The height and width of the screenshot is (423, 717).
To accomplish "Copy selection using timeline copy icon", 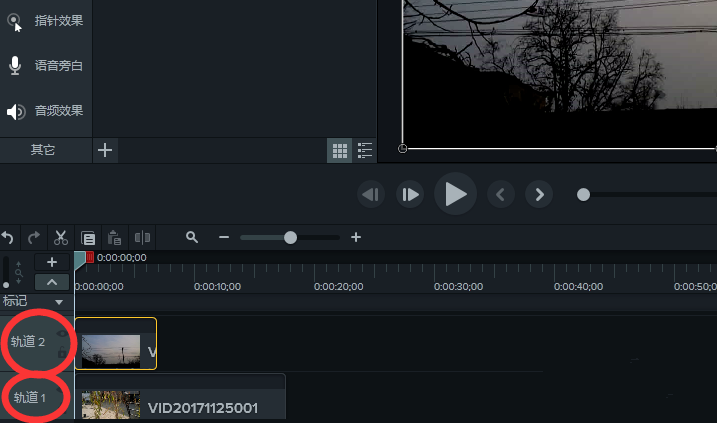I will point(88,238).
